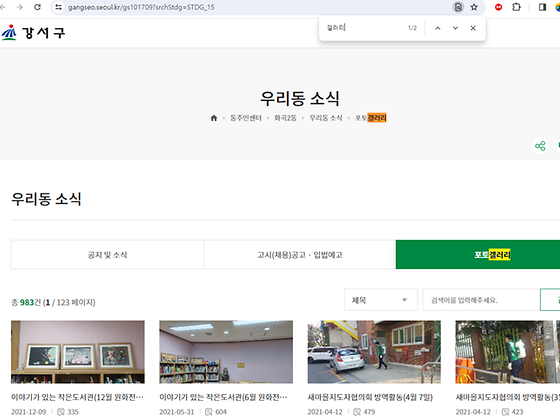Screen dimensions: 560x418
Task: Click the browser forward arrow
Action: 20,7
